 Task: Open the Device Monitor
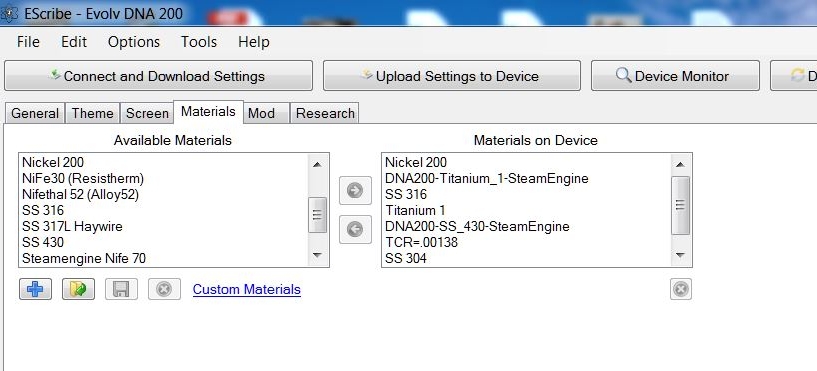675,76
